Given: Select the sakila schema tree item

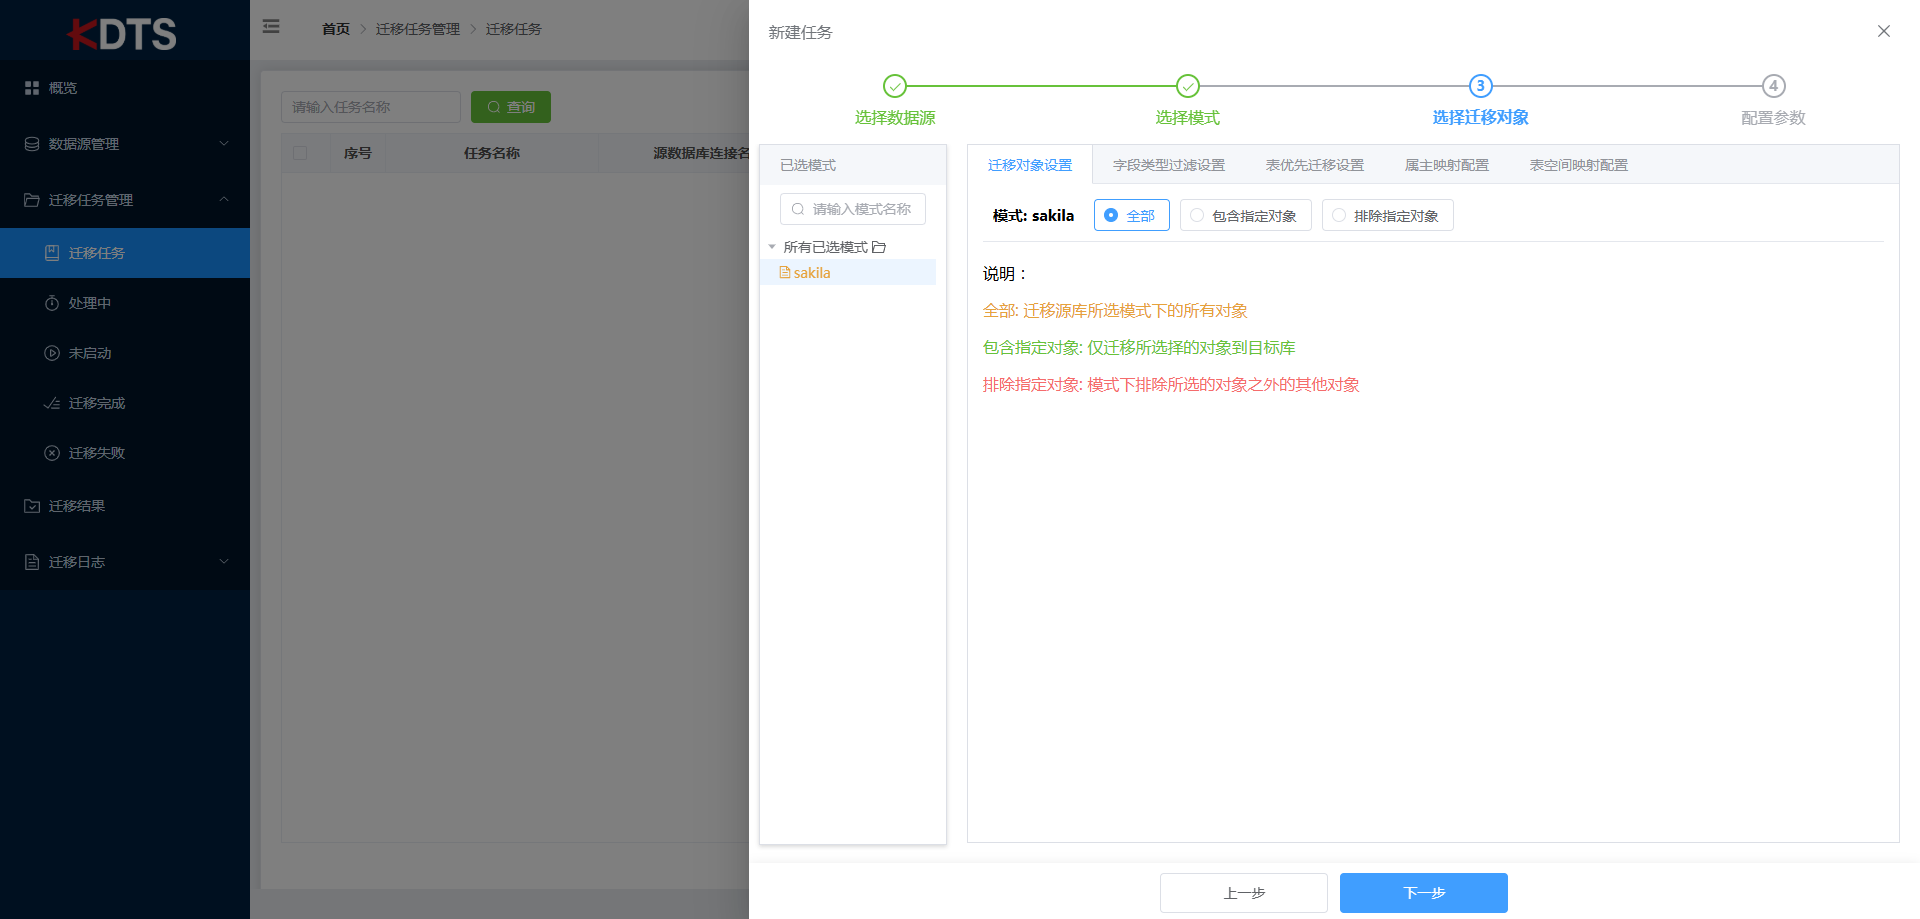Looking at the screenshot, I should click(x=848, y=272).
